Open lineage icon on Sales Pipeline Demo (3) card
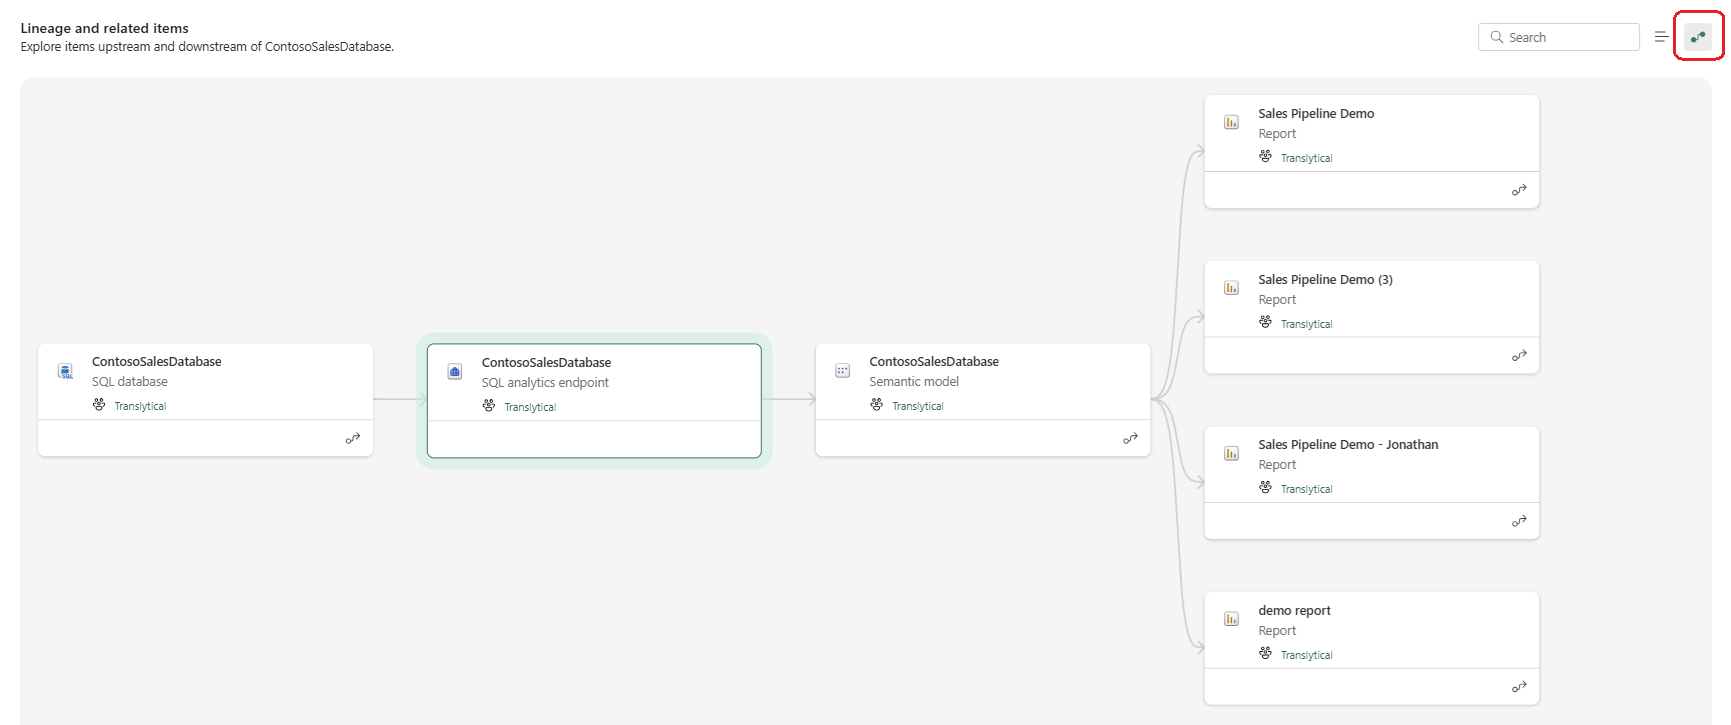This screenshot has width=1731, height=725. pos(1519,356)
